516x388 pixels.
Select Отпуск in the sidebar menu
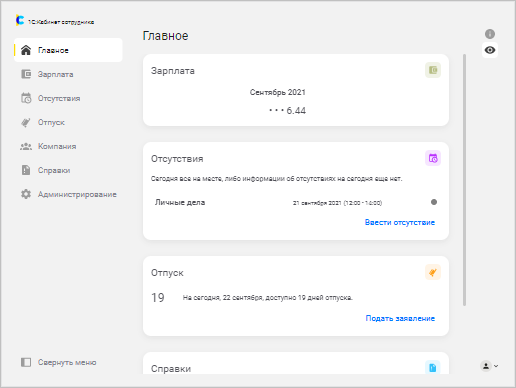(68, 122)
